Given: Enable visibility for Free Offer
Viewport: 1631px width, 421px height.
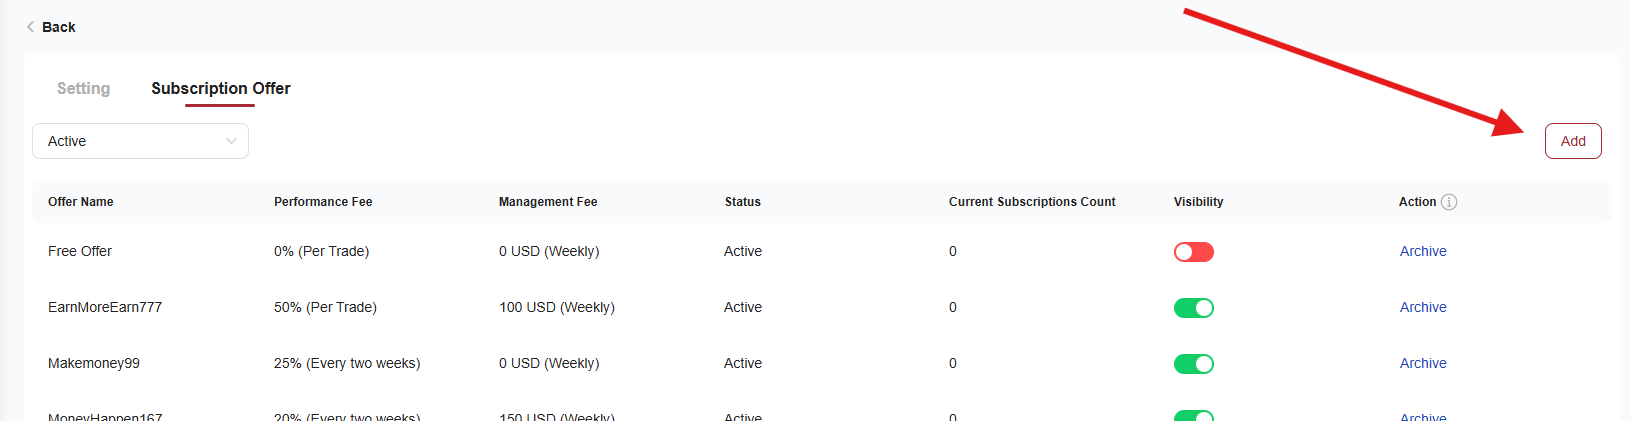Looking at the screenshot, I should 1194,252.
